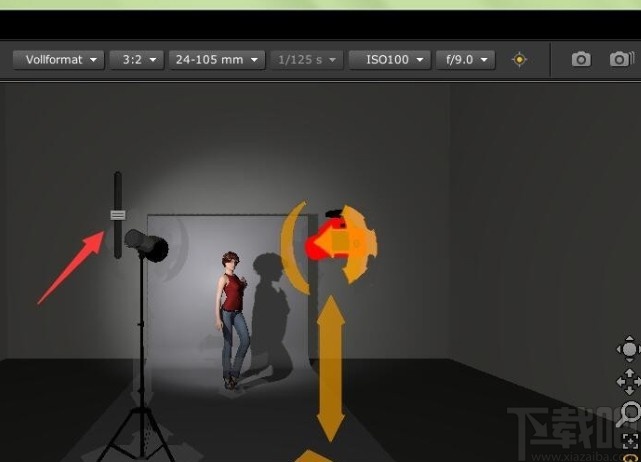
Task: Click the orbit view navigation icon
Action: [629, 349]
